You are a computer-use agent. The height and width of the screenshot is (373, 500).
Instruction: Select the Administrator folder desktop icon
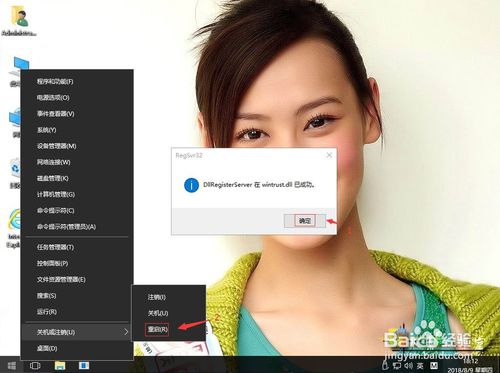[19, 21]
